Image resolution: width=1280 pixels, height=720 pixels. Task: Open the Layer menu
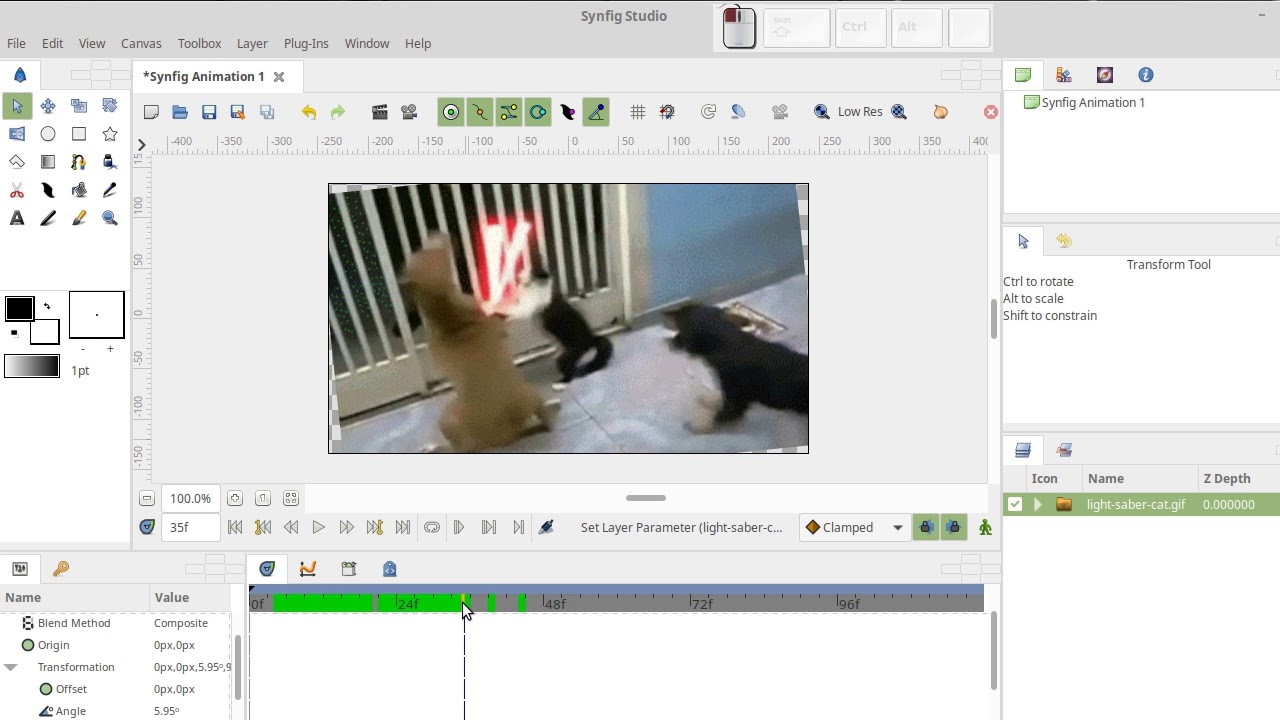pos(252,43)
